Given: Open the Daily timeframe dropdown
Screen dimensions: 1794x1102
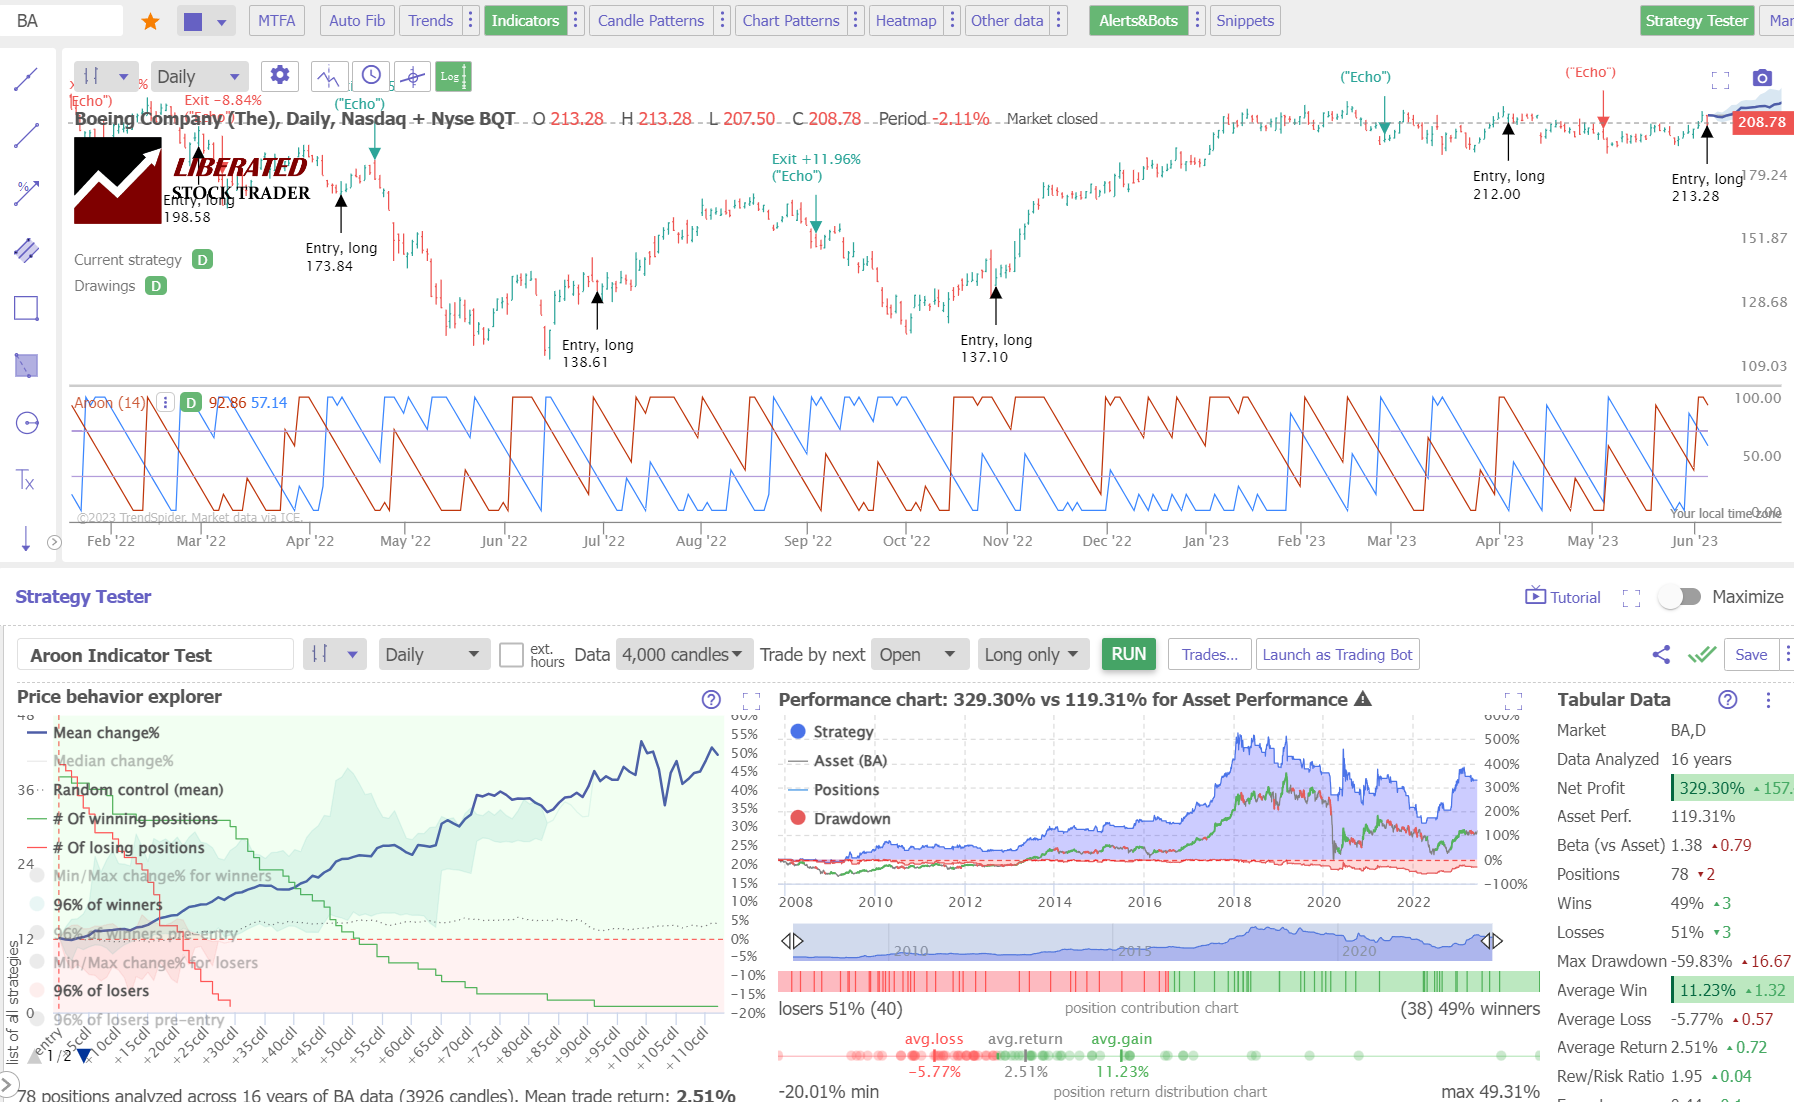Looking at the screenshot, I should [x=199, y=75].
